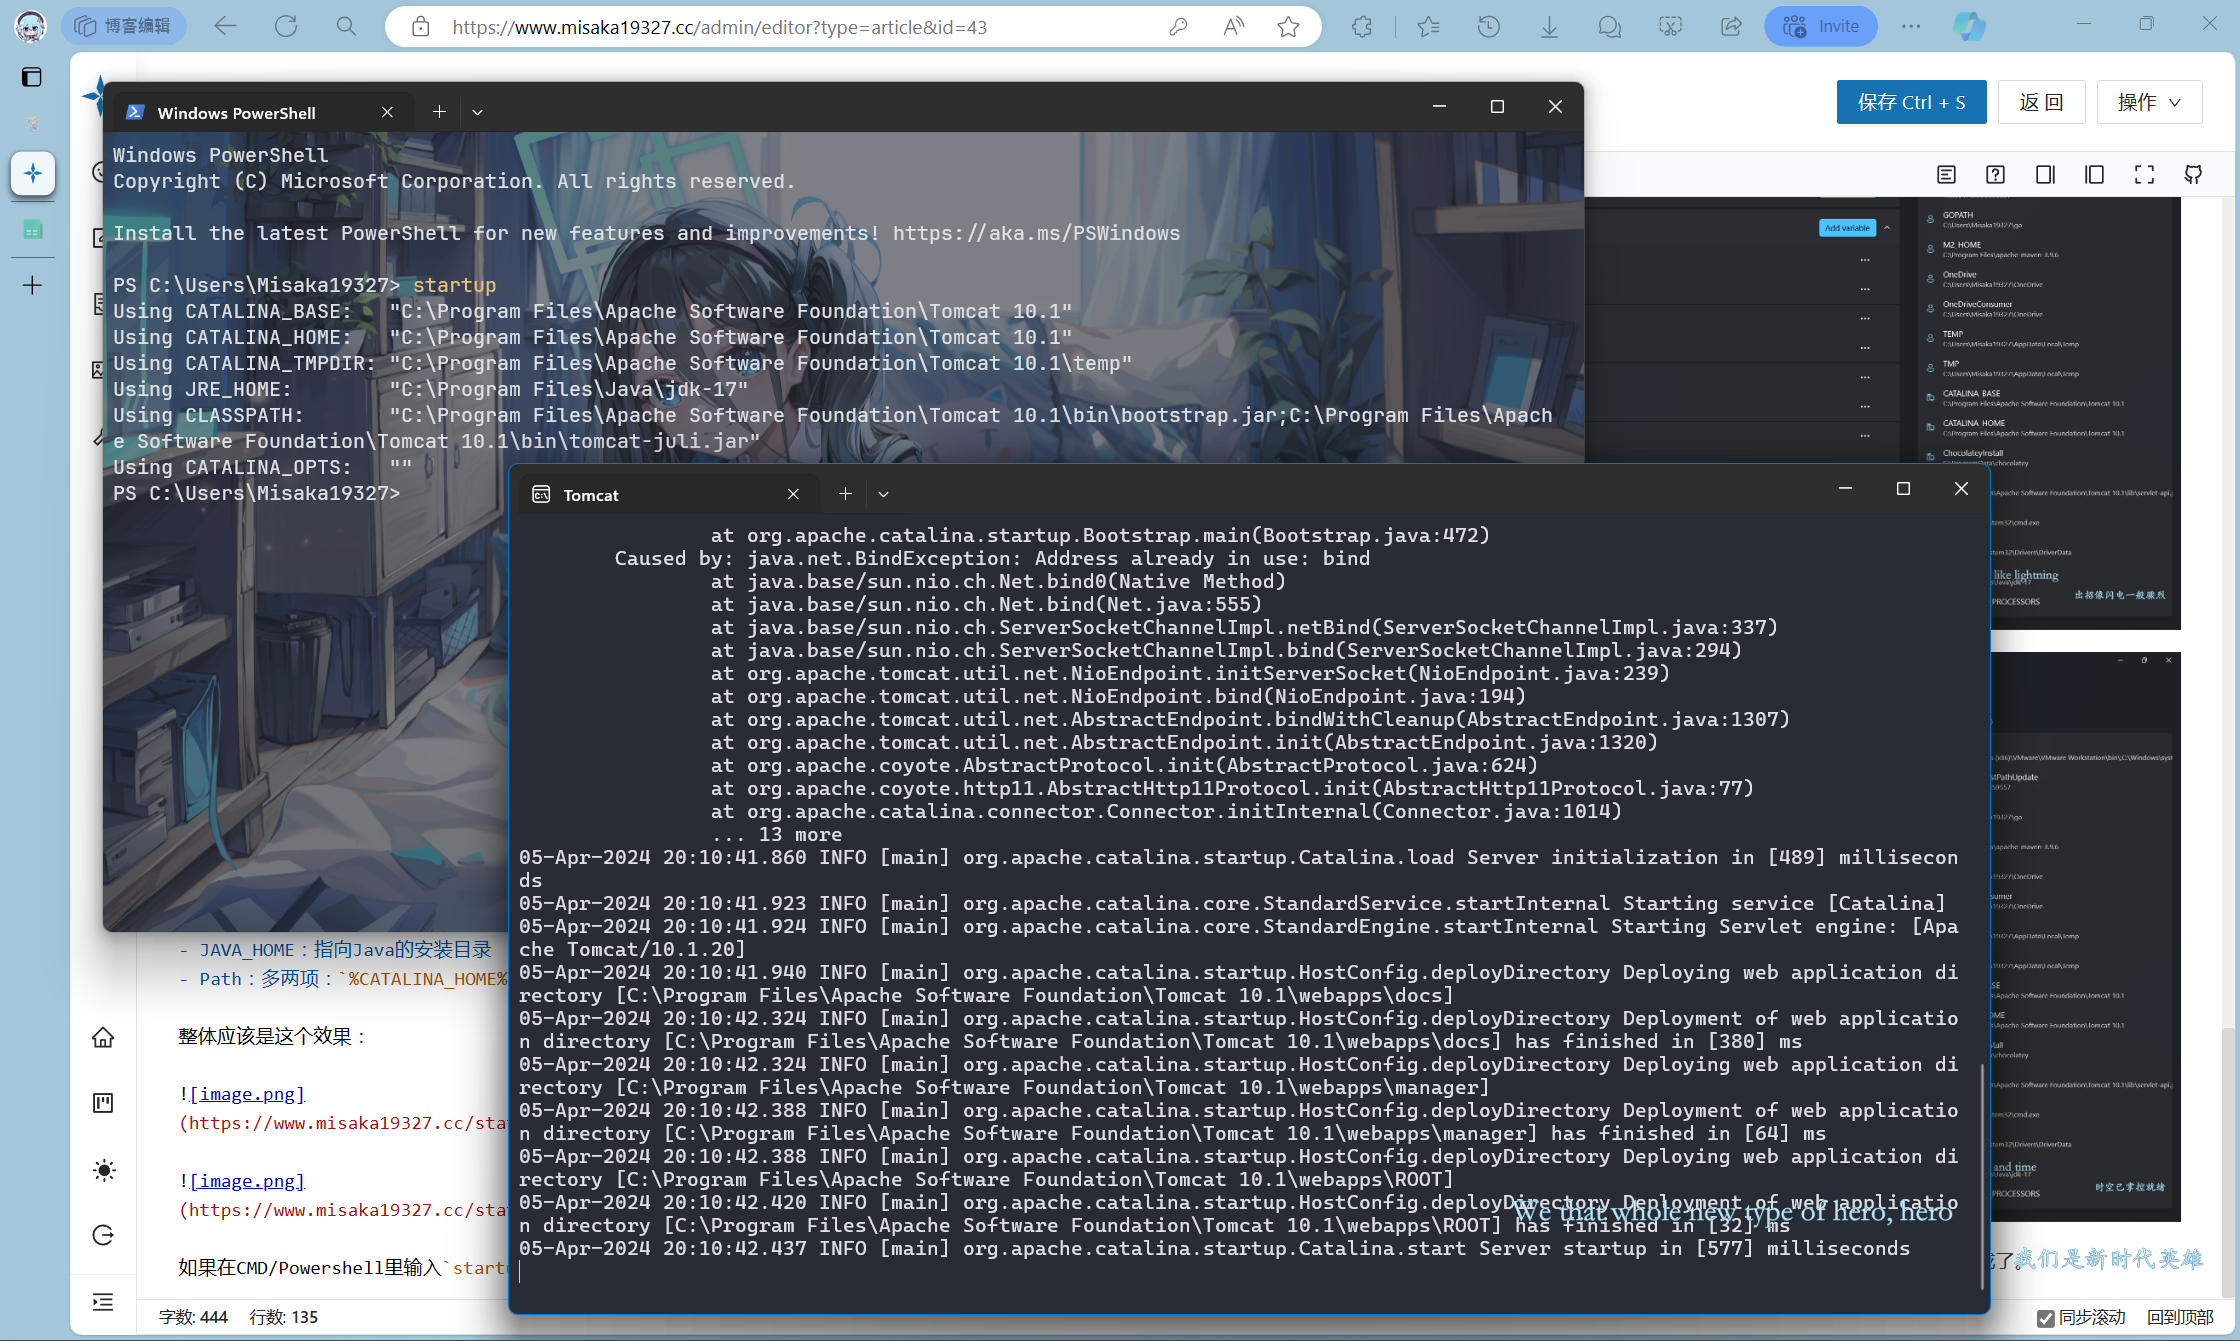This screenshot has height=1341, width=2240.
Task: Open editor table of contents icon
Action: point(1946,175)
